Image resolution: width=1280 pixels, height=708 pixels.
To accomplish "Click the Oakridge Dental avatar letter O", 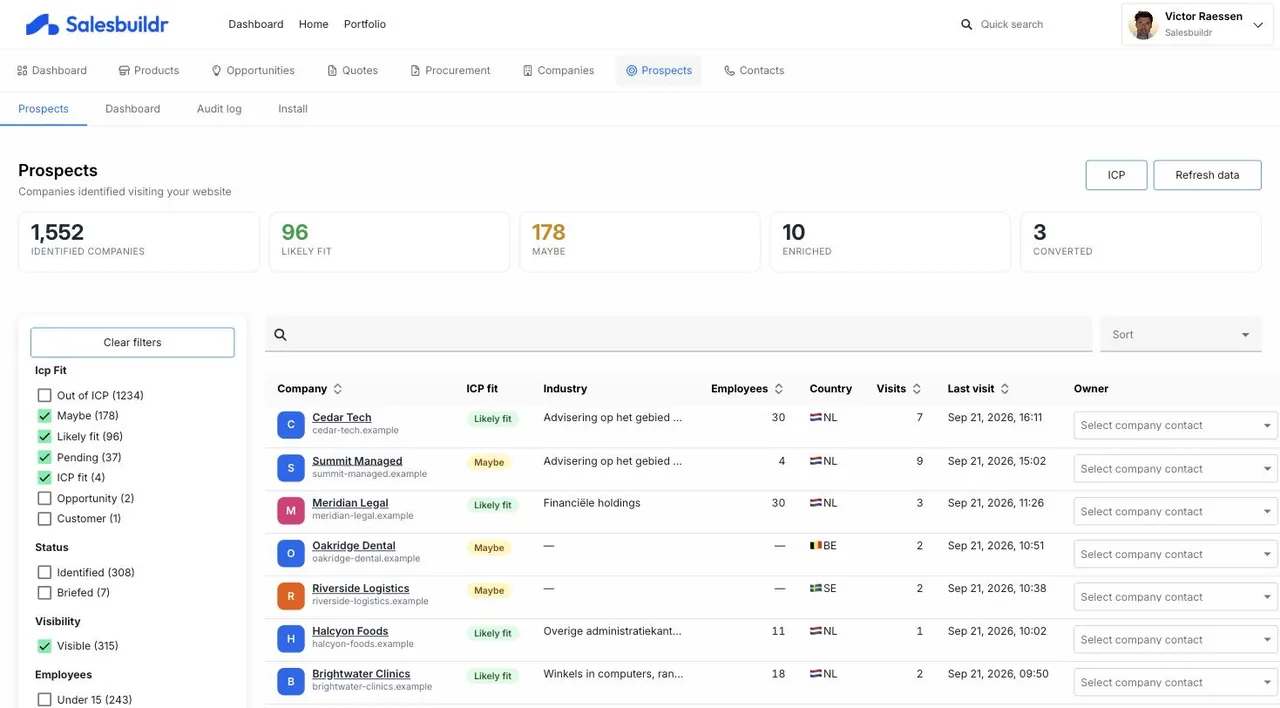I will pyautogui.click(x=291, y=553).
